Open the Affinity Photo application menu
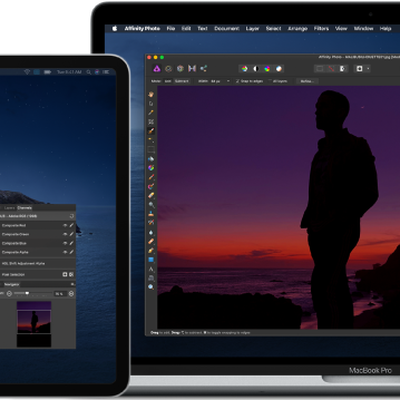 (142, 28)
